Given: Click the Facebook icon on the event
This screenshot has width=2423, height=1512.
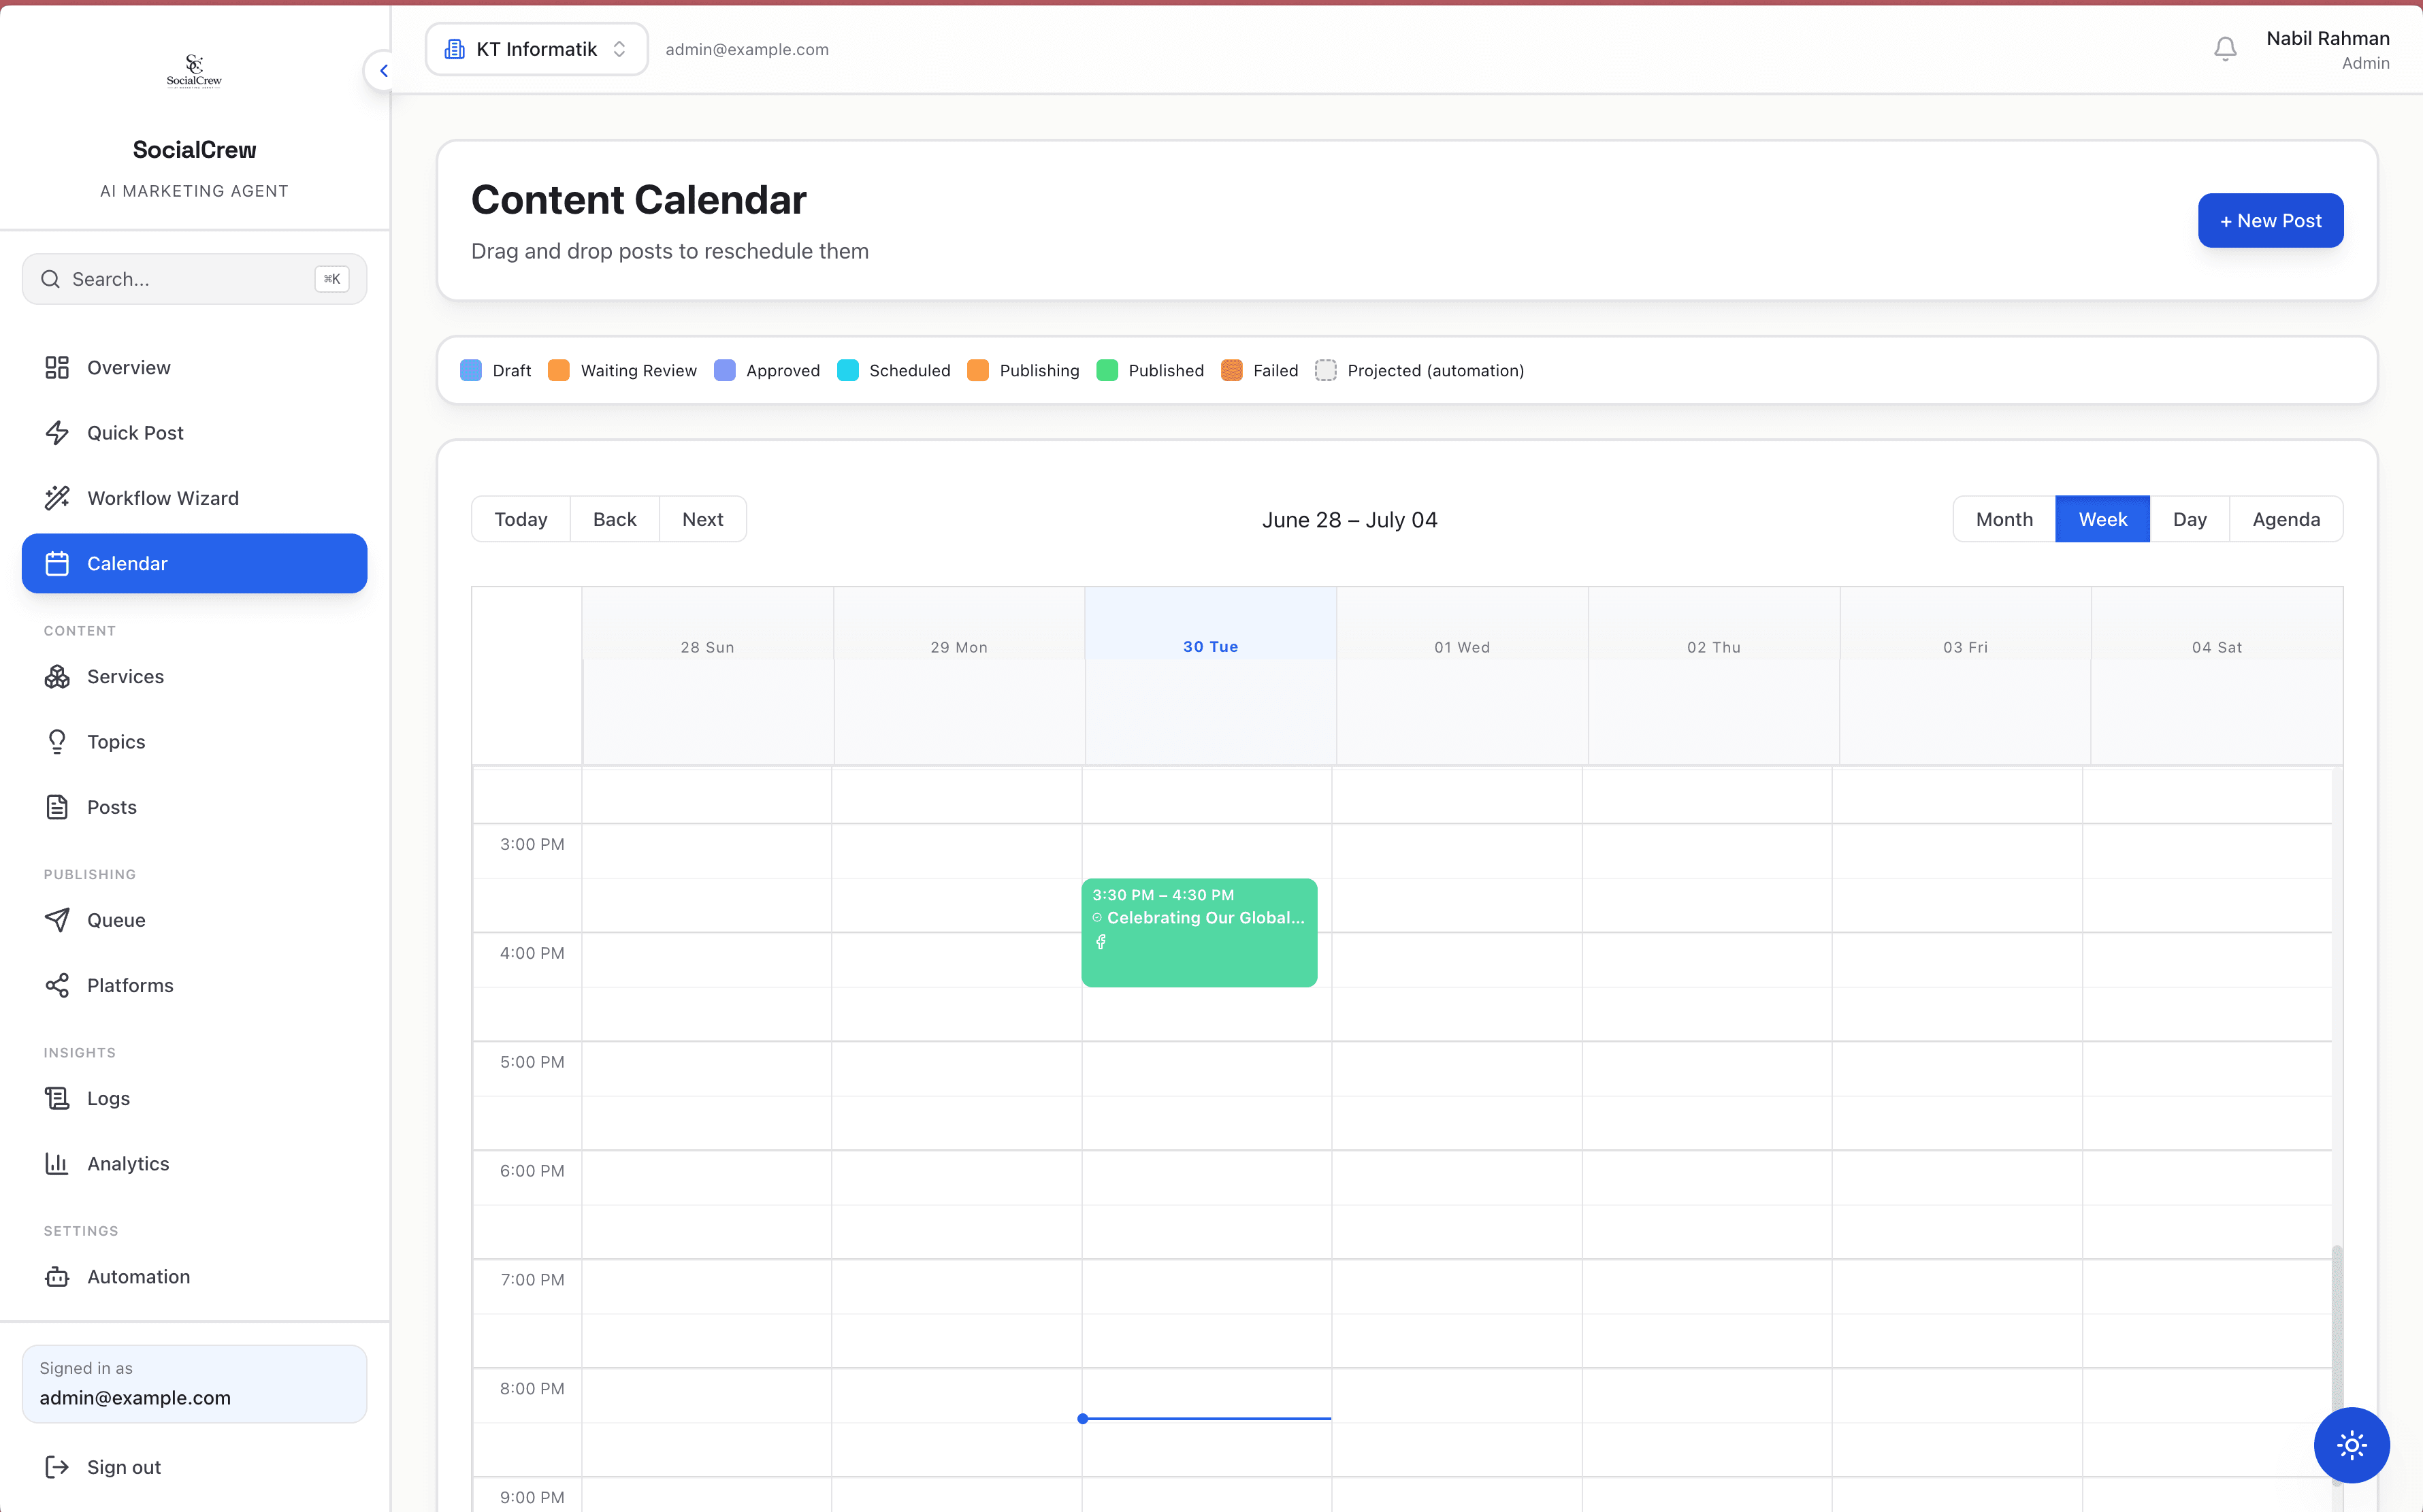Looking at the screenshot, I should (1101, 942).
